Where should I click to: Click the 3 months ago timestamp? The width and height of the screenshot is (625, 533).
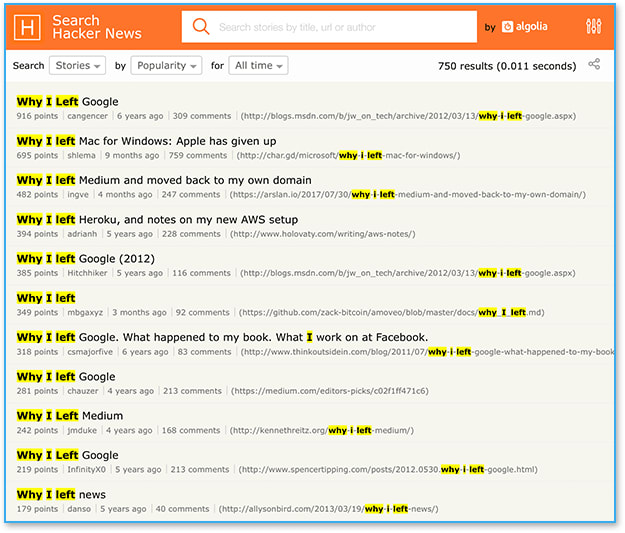(139, 313)
